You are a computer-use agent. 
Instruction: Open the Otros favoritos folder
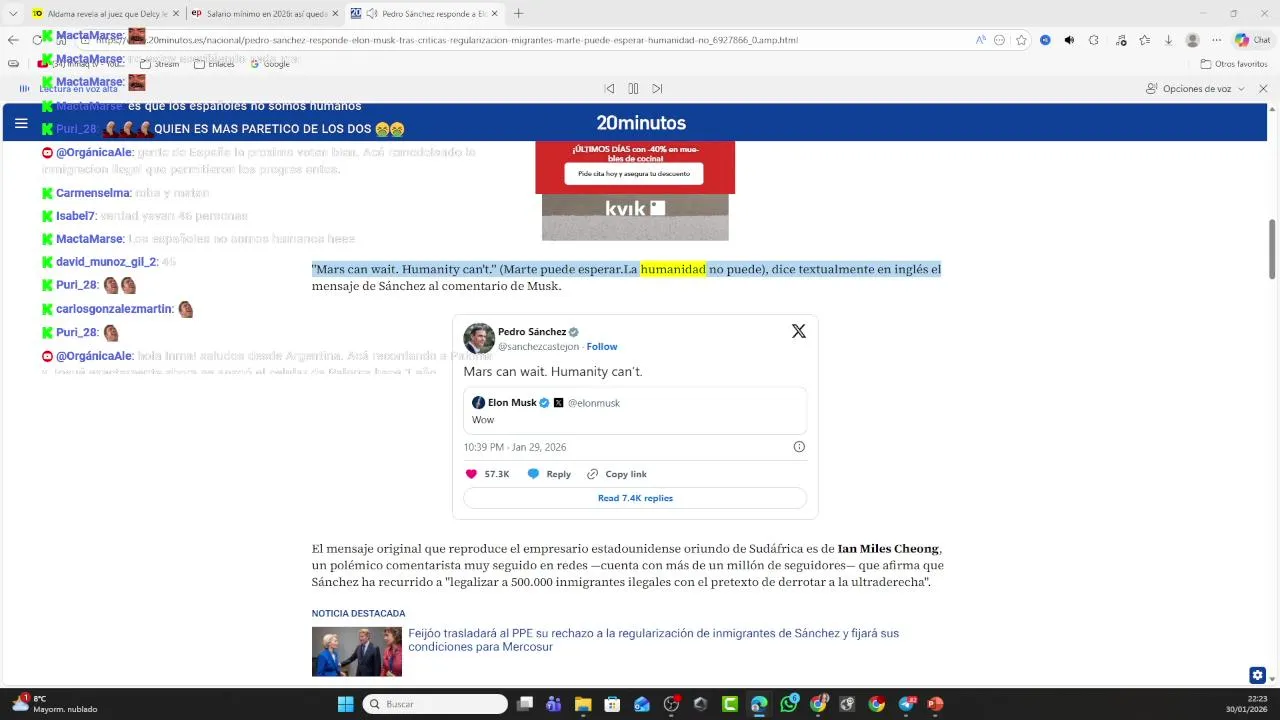[x=1234, y=64]
